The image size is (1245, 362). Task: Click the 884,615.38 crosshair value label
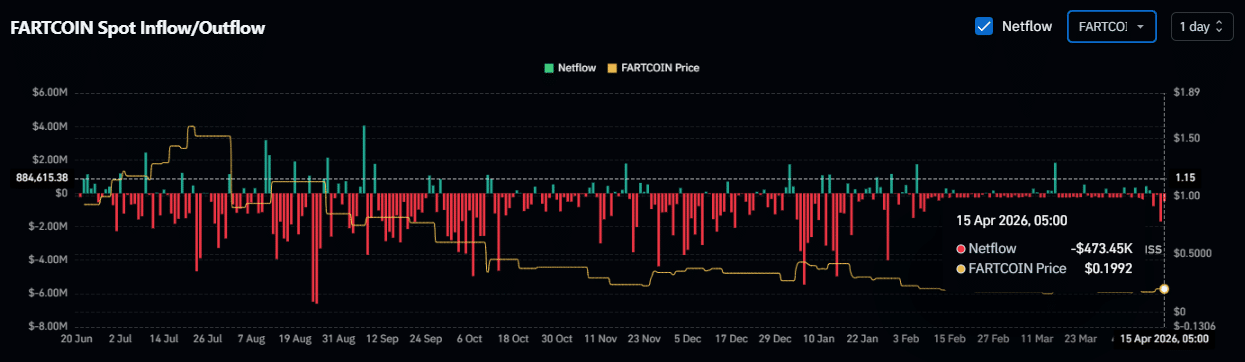point(41,178)
